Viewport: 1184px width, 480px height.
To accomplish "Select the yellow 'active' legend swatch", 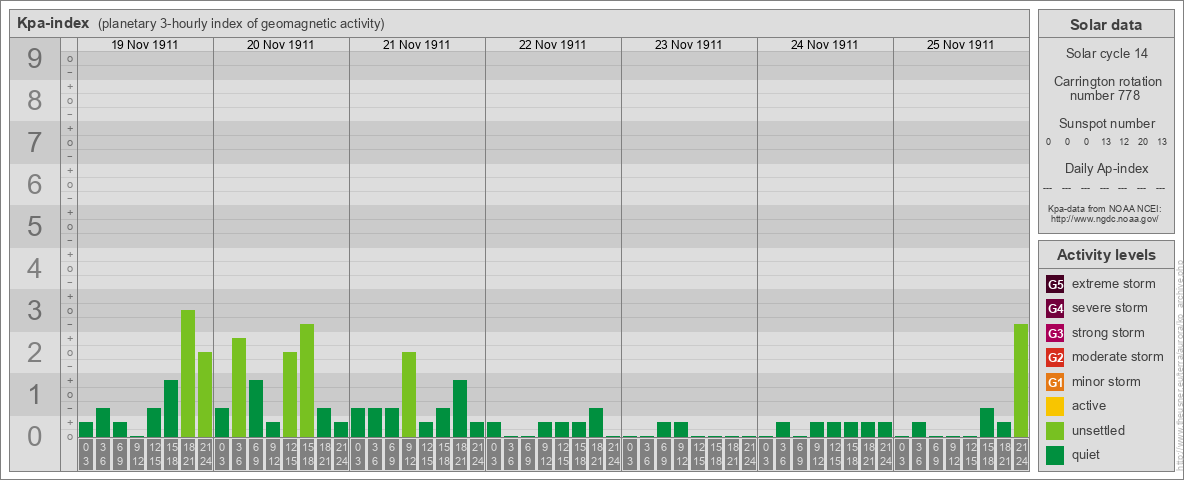I will tap(1055, 406).
